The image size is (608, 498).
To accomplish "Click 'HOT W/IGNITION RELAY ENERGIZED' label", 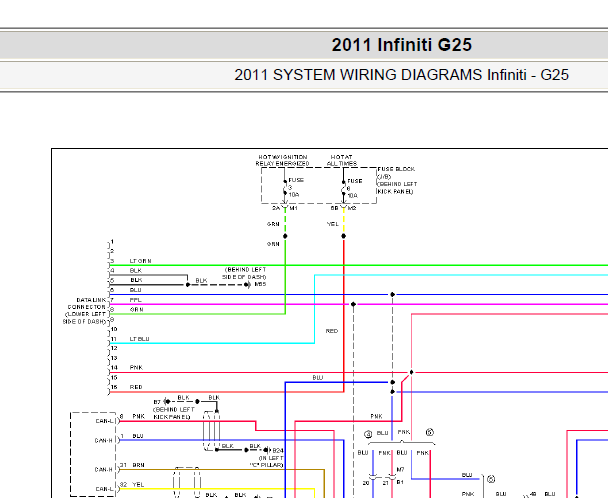I will pyautogui.click(x=282, y=160).
